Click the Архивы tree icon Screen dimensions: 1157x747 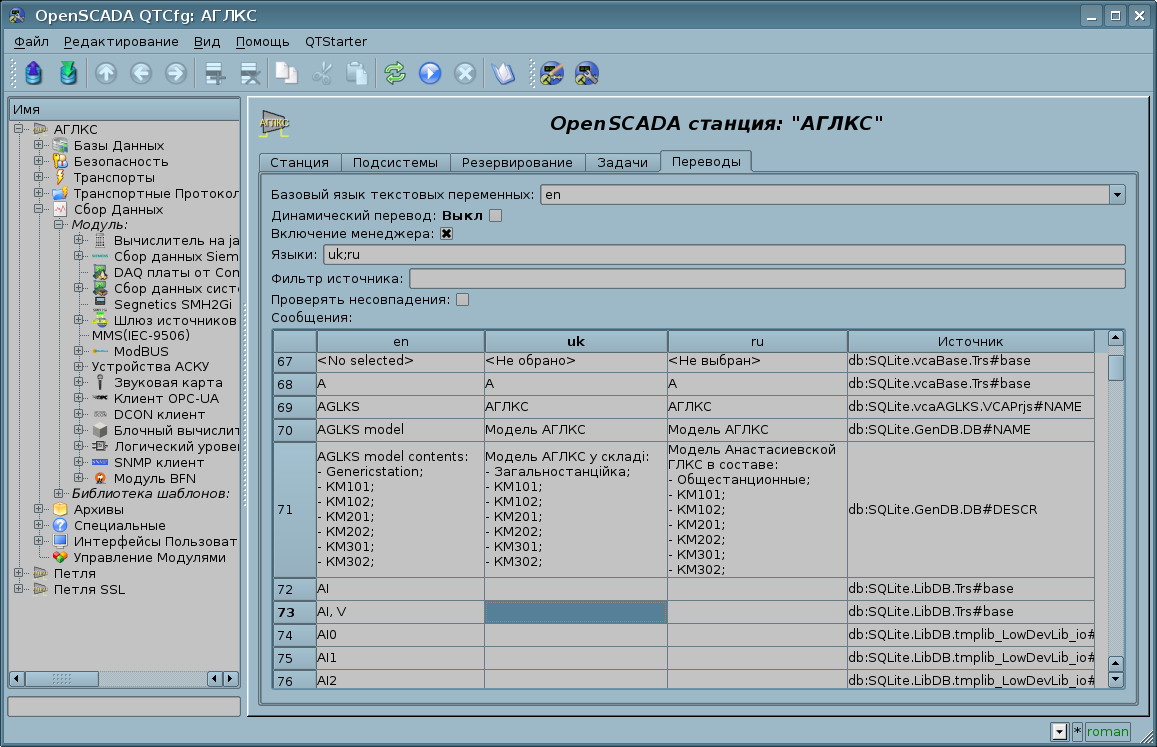click(x=61, y=509)
